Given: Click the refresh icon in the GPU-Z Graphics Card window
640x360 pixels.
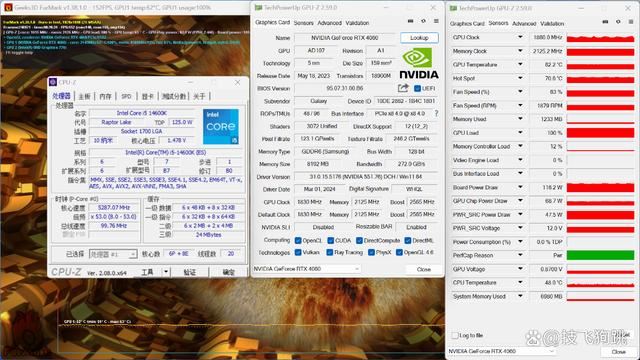Looking at the screenshot, I should click(x=423, y=21).
